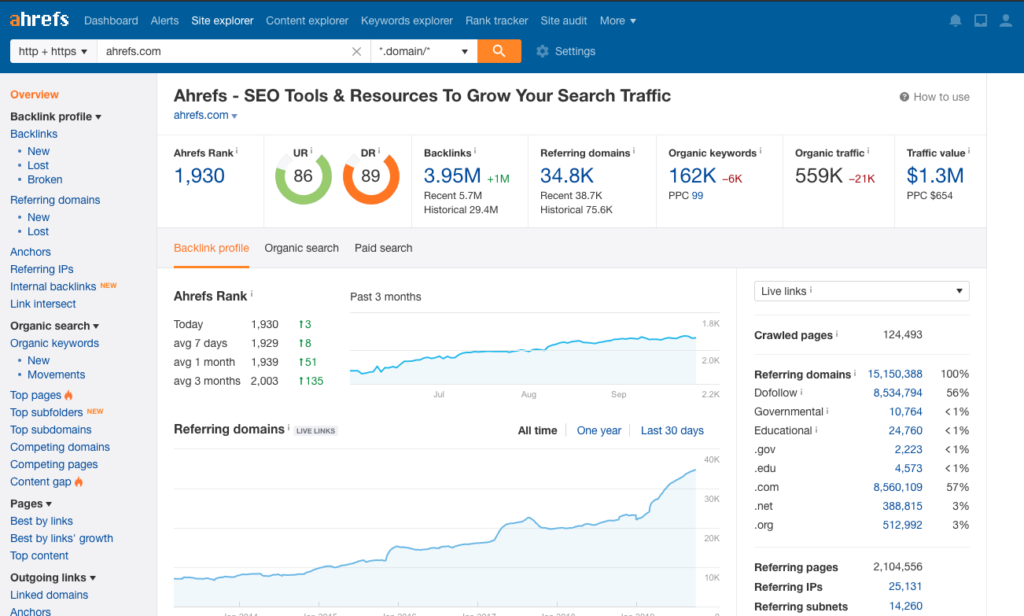Click the fire icon next to Top pages

tap(69, 395)
